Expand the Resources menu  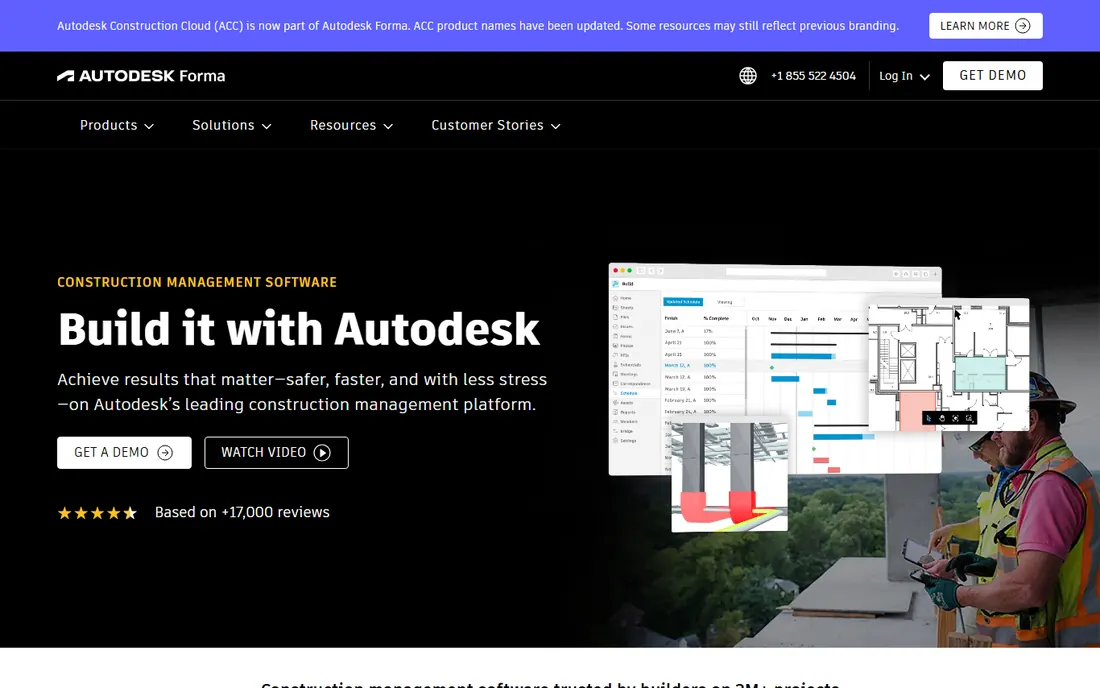coord(351,126)
